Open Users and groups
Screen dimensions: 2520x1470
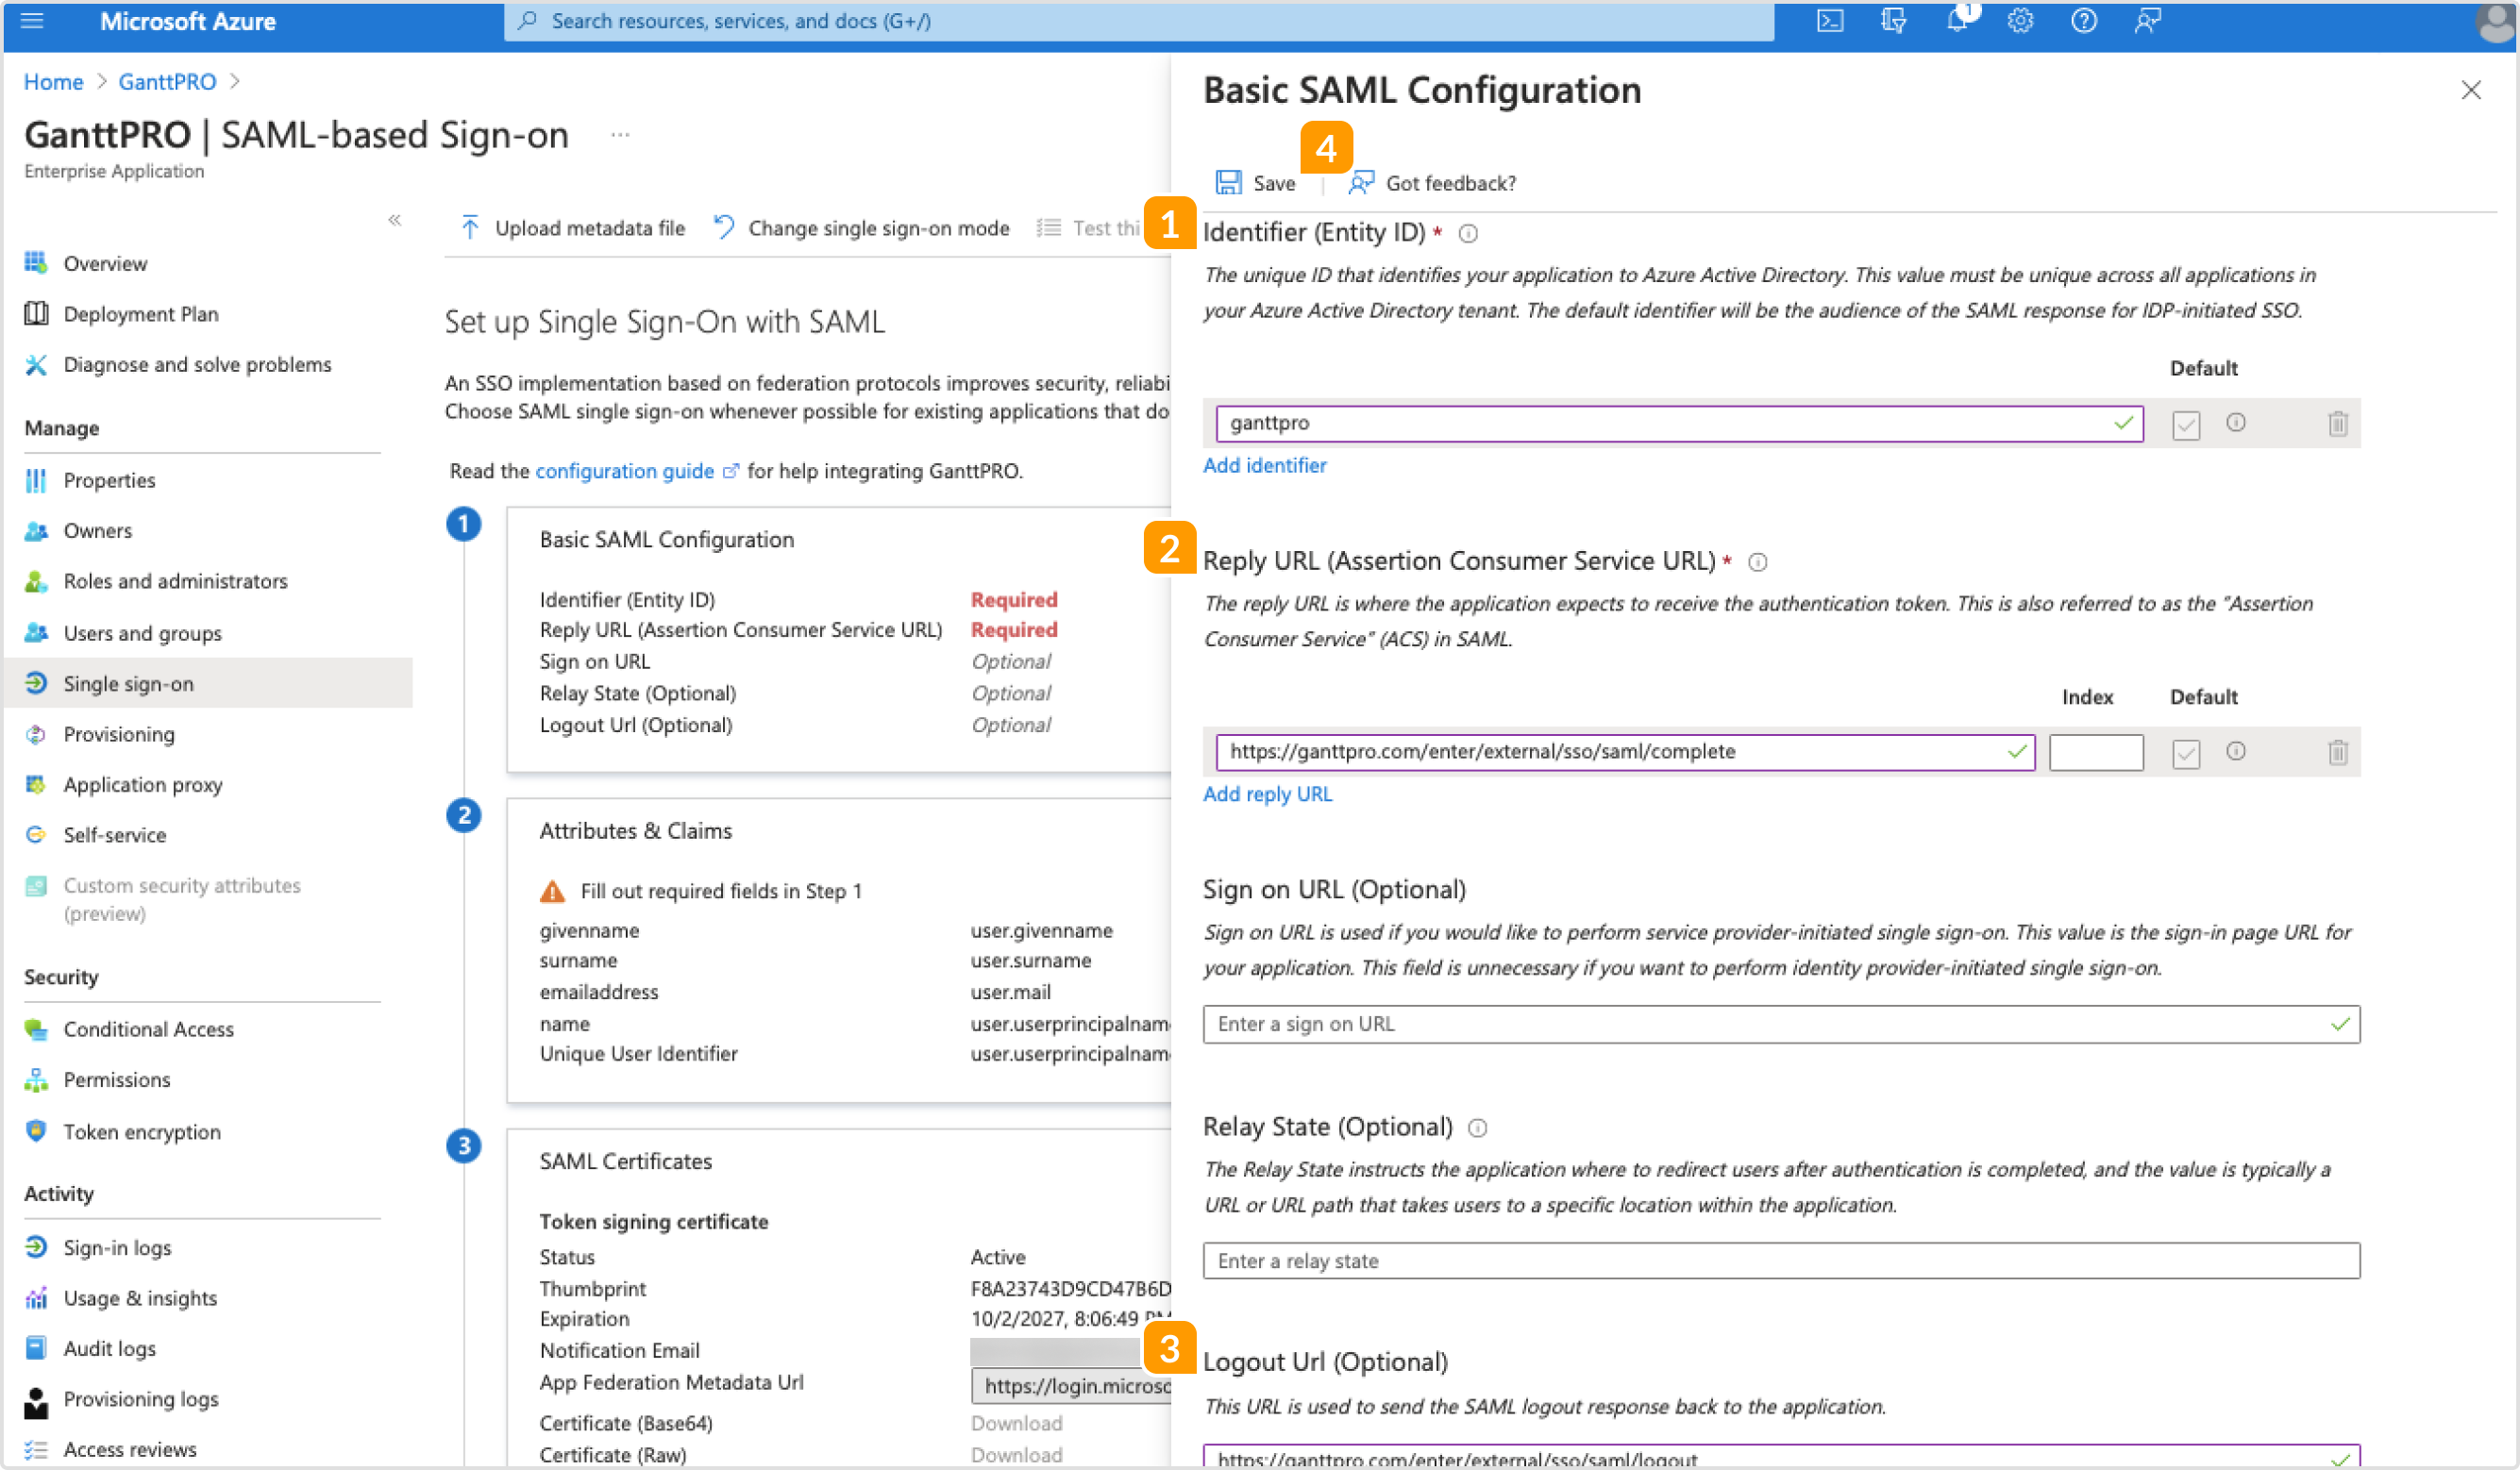pos(143,634)
